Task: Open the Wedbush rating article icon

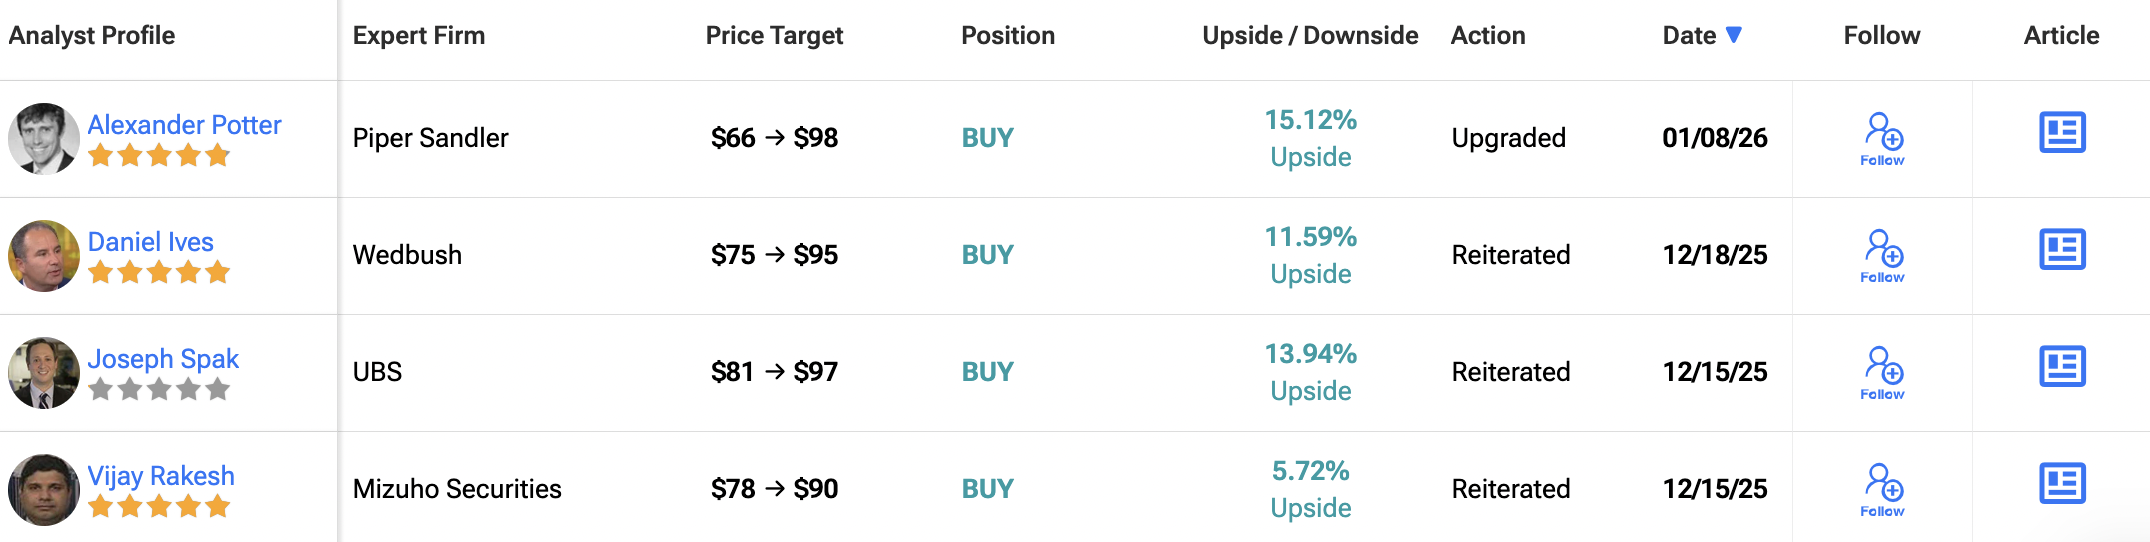Action: pyautogui.click(x=2062, y=249)
